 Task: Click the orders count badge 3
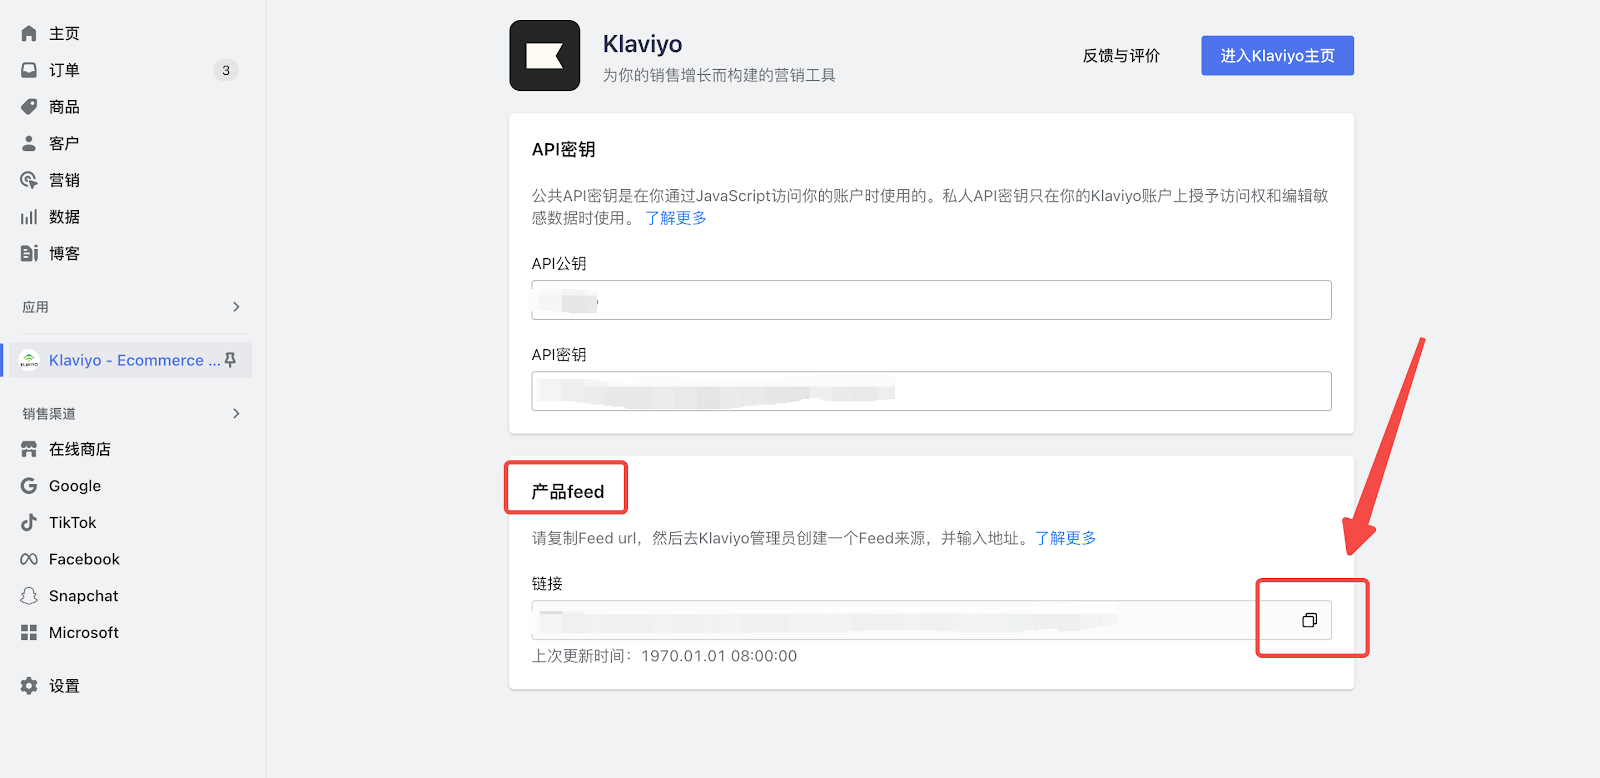pos(226,70)
